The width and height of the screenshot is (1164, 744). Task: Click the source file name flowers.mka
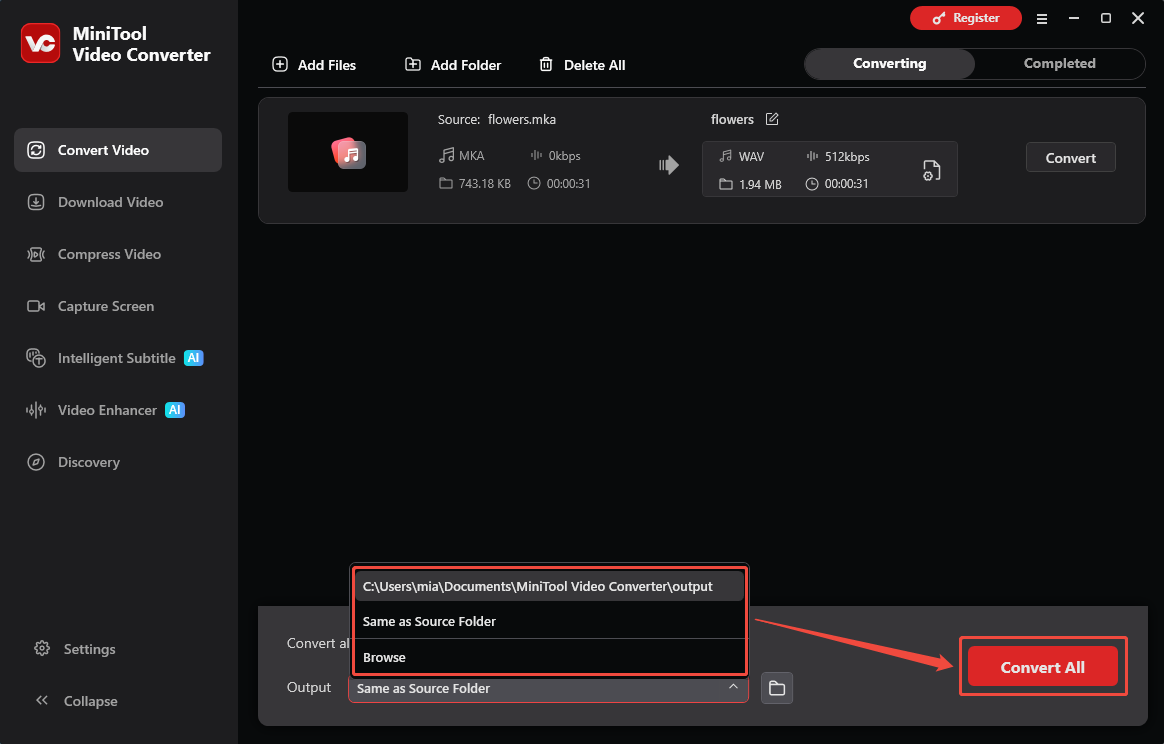pos(522,120)
